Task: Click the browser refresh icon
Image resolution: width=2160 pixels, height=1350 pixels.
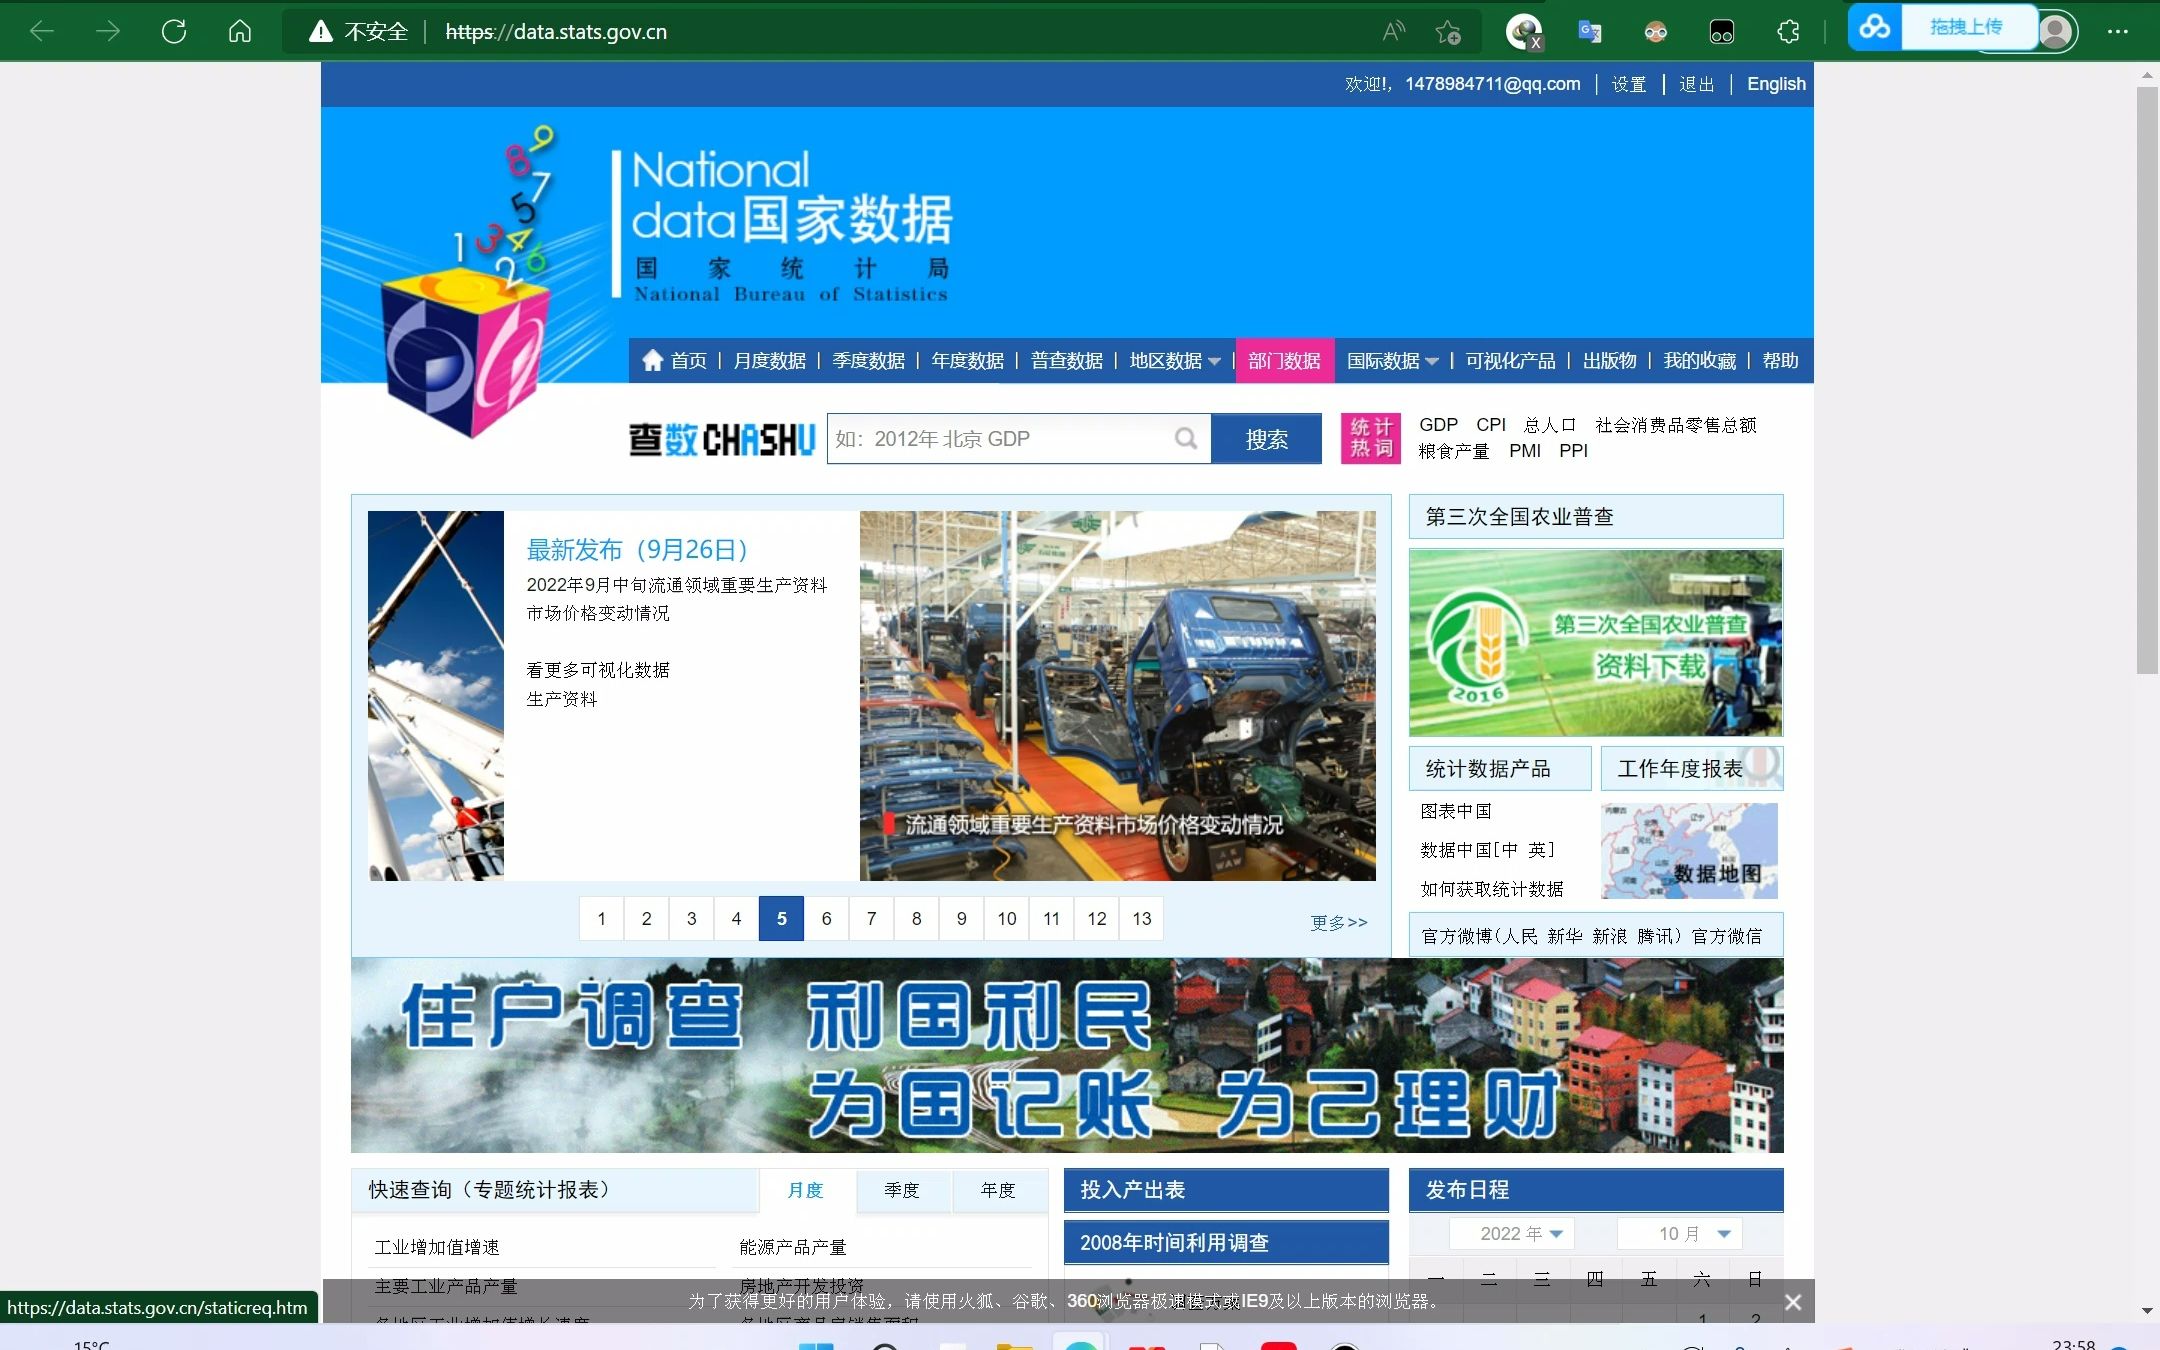Action: click(174, 31)
